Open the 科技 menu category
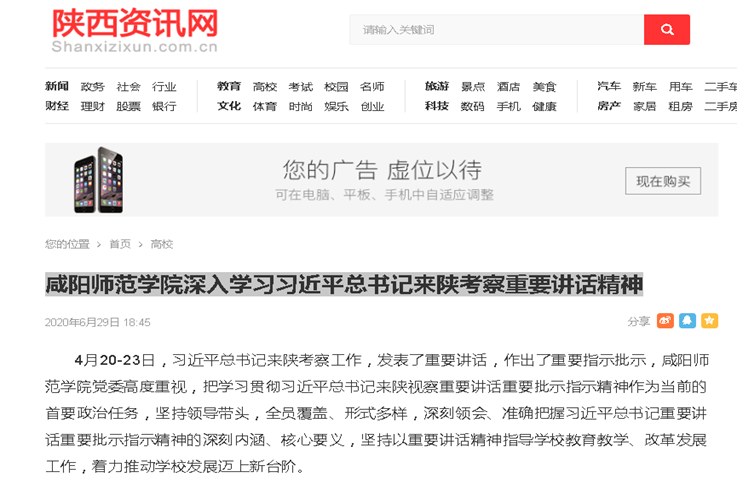 437,106
